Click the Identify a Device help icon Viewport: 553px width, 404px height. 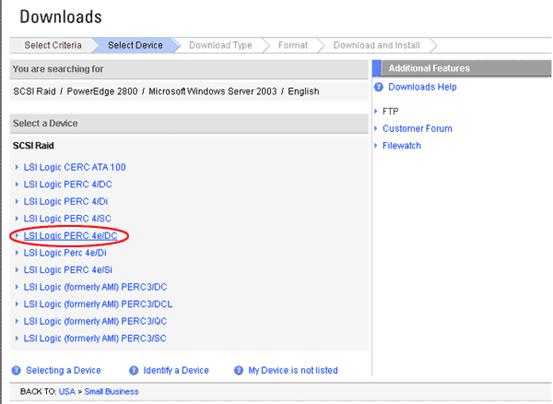point(134,371)
